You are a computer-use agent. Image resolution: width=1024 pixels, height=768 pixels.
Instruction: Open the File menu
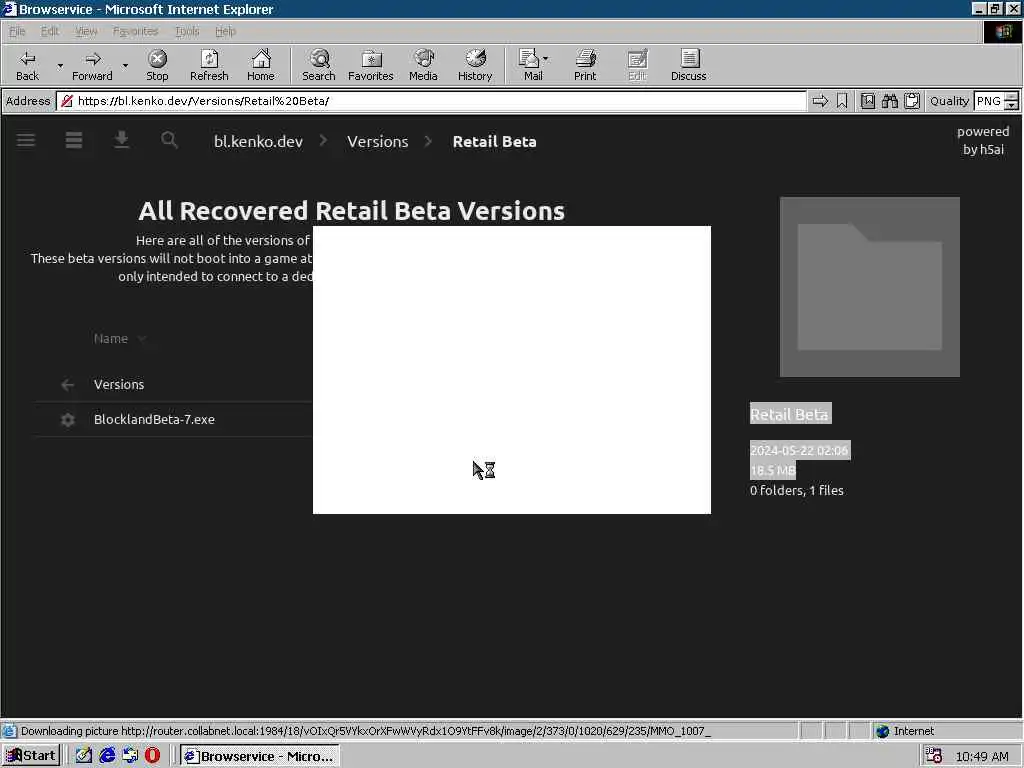coord(17,31)
